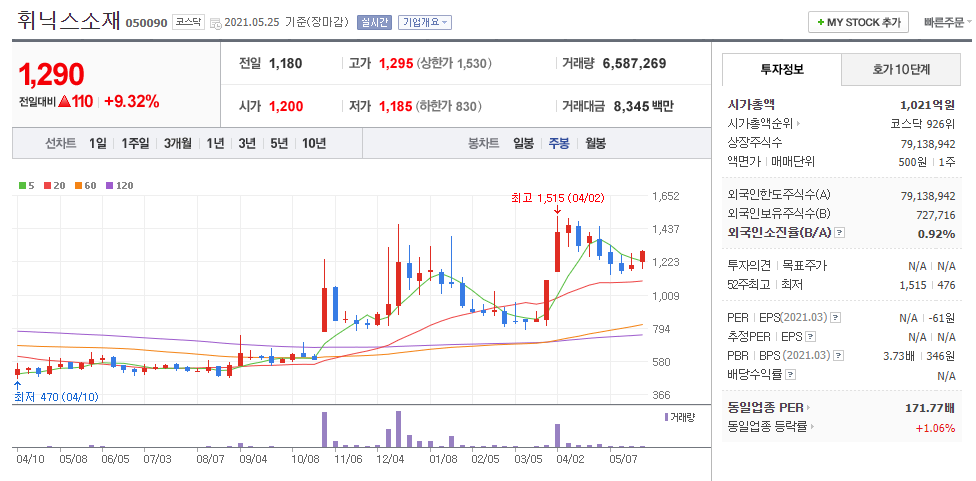
Task: Click the 20-day moving average legend swatch
Action: pyautogui.click(x=47, y=185)
